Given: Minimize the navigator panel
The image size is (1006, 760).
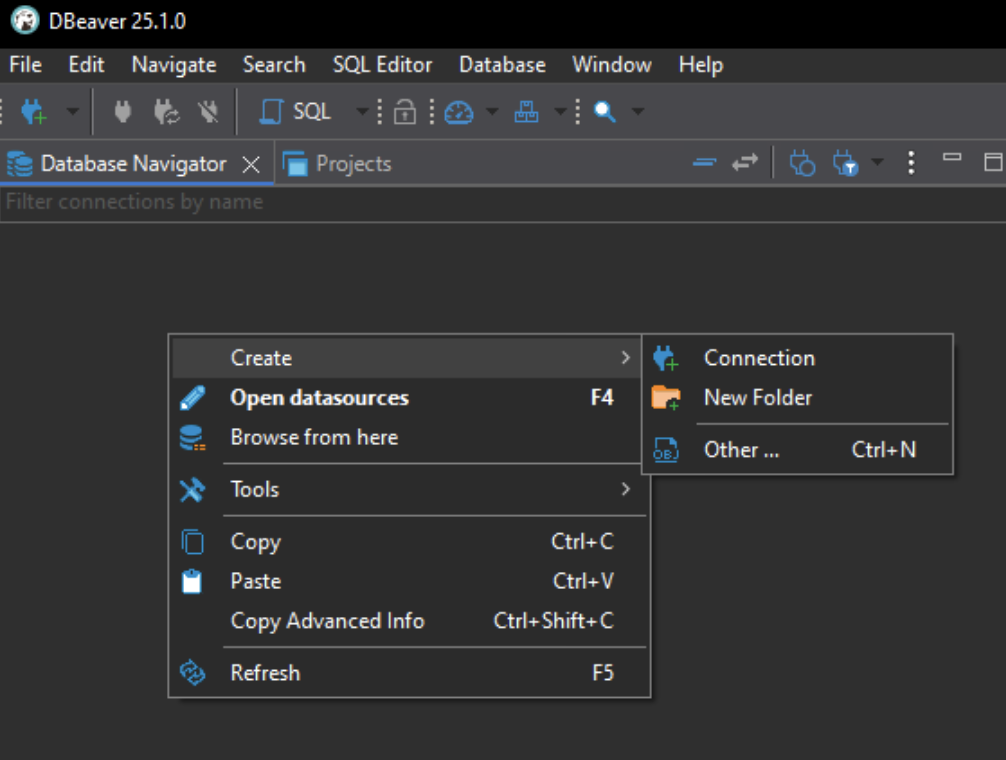Looking at the screenshot, I should [951, 157].
